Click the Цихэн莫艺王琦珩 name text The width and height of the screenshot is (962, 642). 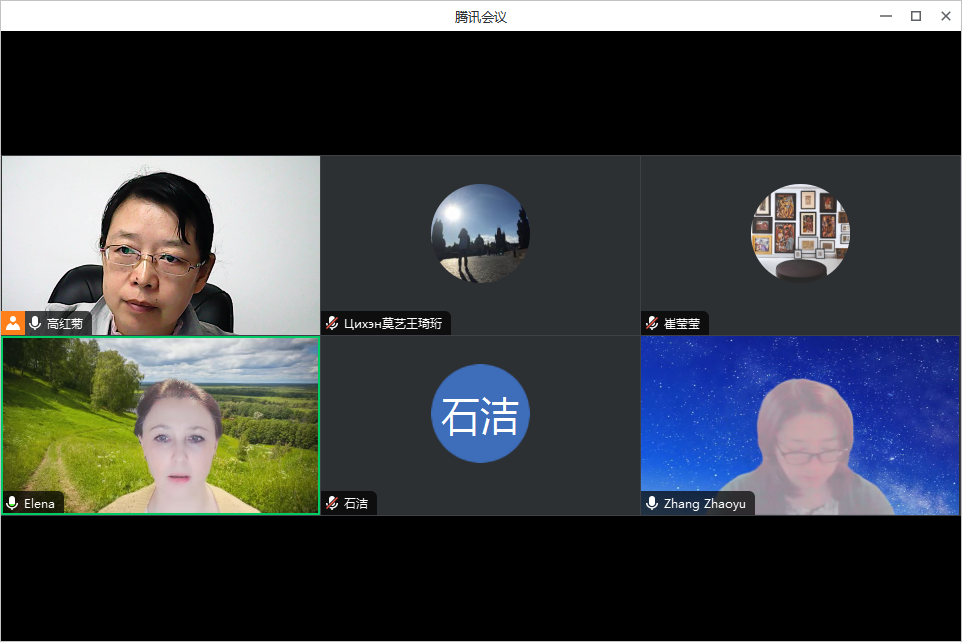pyautogui.click(x=392, y=324)
